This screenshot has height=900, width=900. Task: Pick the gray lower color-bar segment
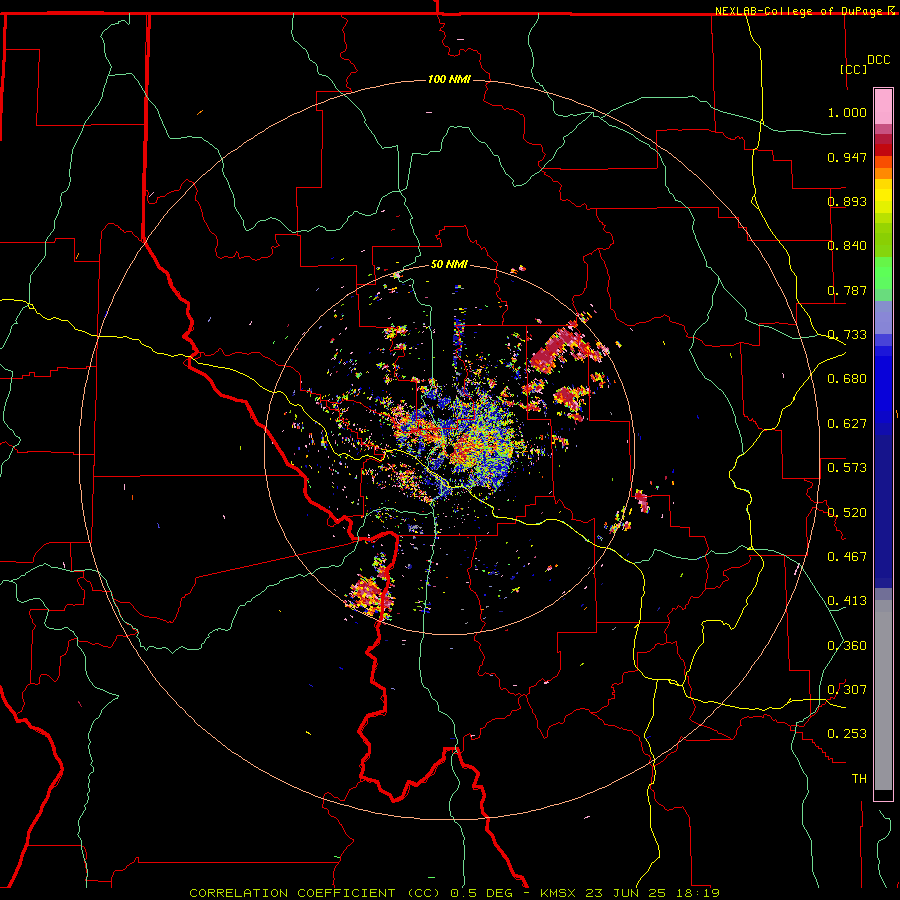(x=883, y=695)
